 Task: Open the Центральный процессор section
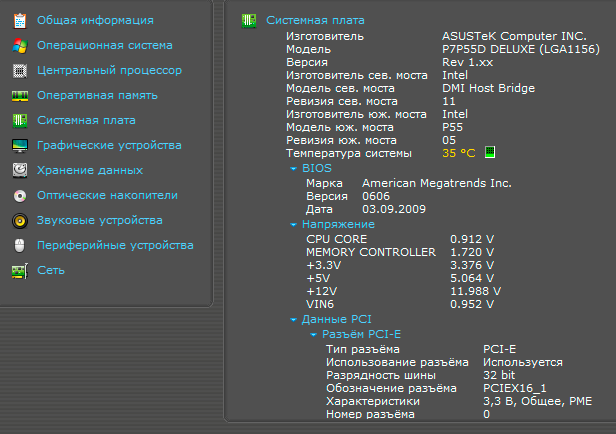pos(109,70)
